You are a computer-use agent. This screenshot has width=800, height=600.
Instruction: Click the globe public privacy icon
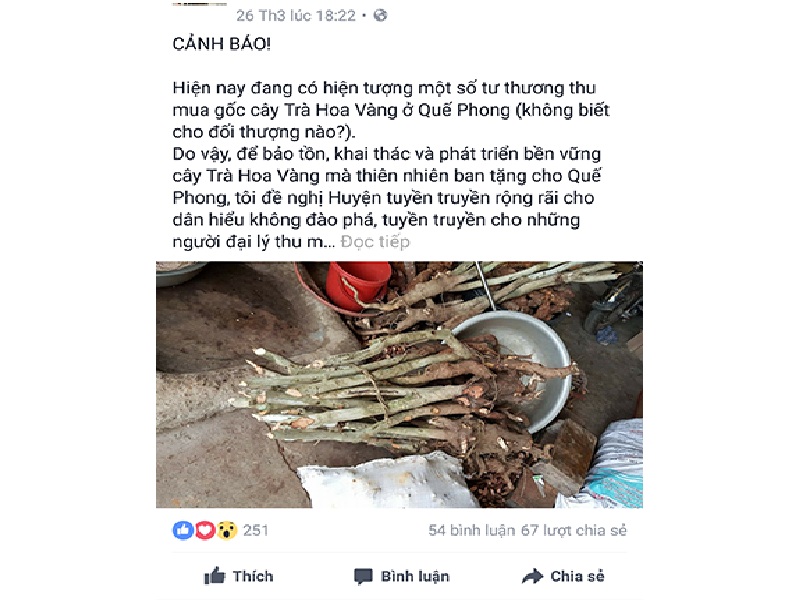tap(381, 16)
